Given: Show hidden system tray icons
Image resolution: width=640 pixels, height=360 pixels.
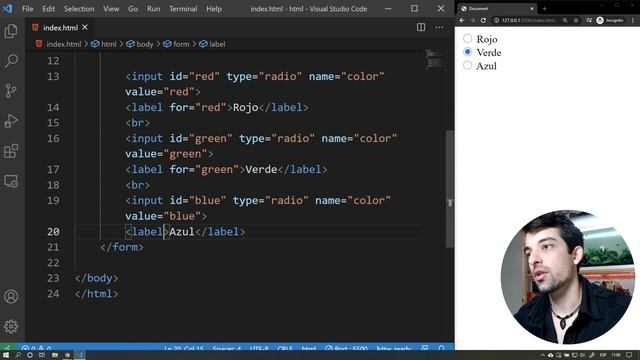Looking at the screenshot, I should click(x=542, y=355).
